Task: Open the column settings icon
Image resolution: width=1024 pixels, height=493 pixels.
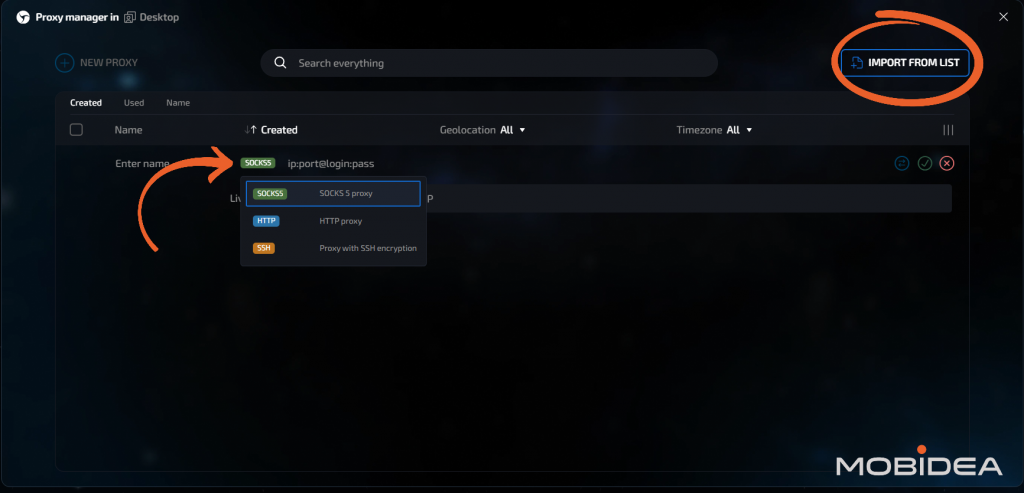Action: [948, 130]
